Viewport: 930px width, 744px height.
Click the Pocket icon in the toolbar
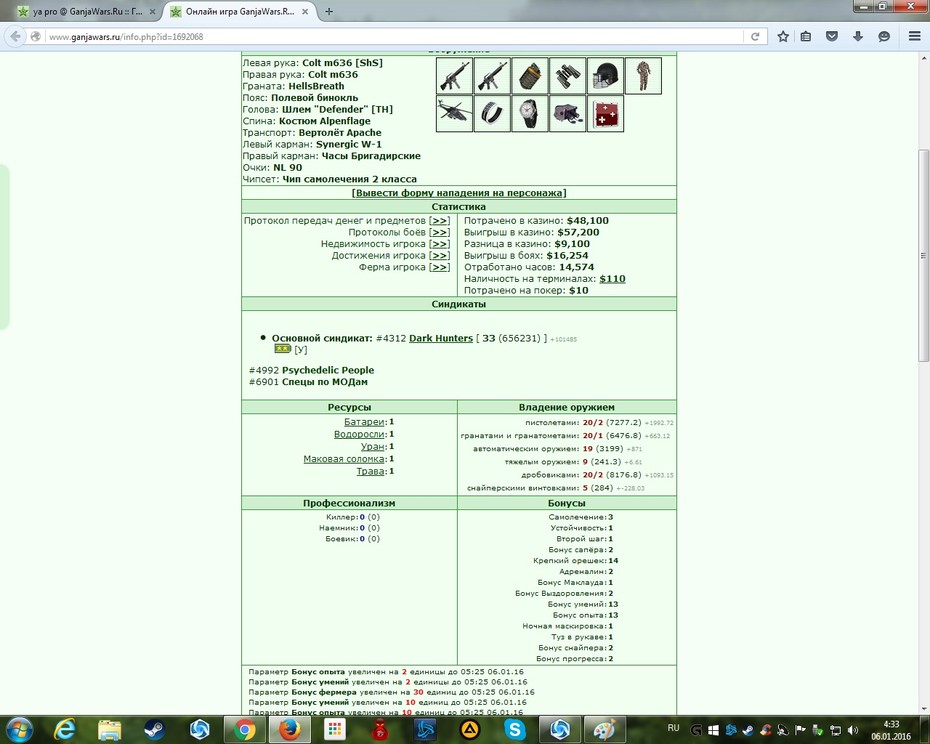[x=832, y=36]
